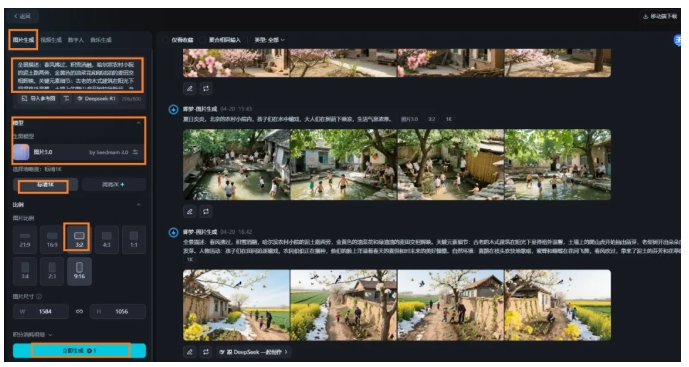Click the 3:2 tag in the 15:43 entry
This screenshot has height=367, width=689.
pos(432,119)
